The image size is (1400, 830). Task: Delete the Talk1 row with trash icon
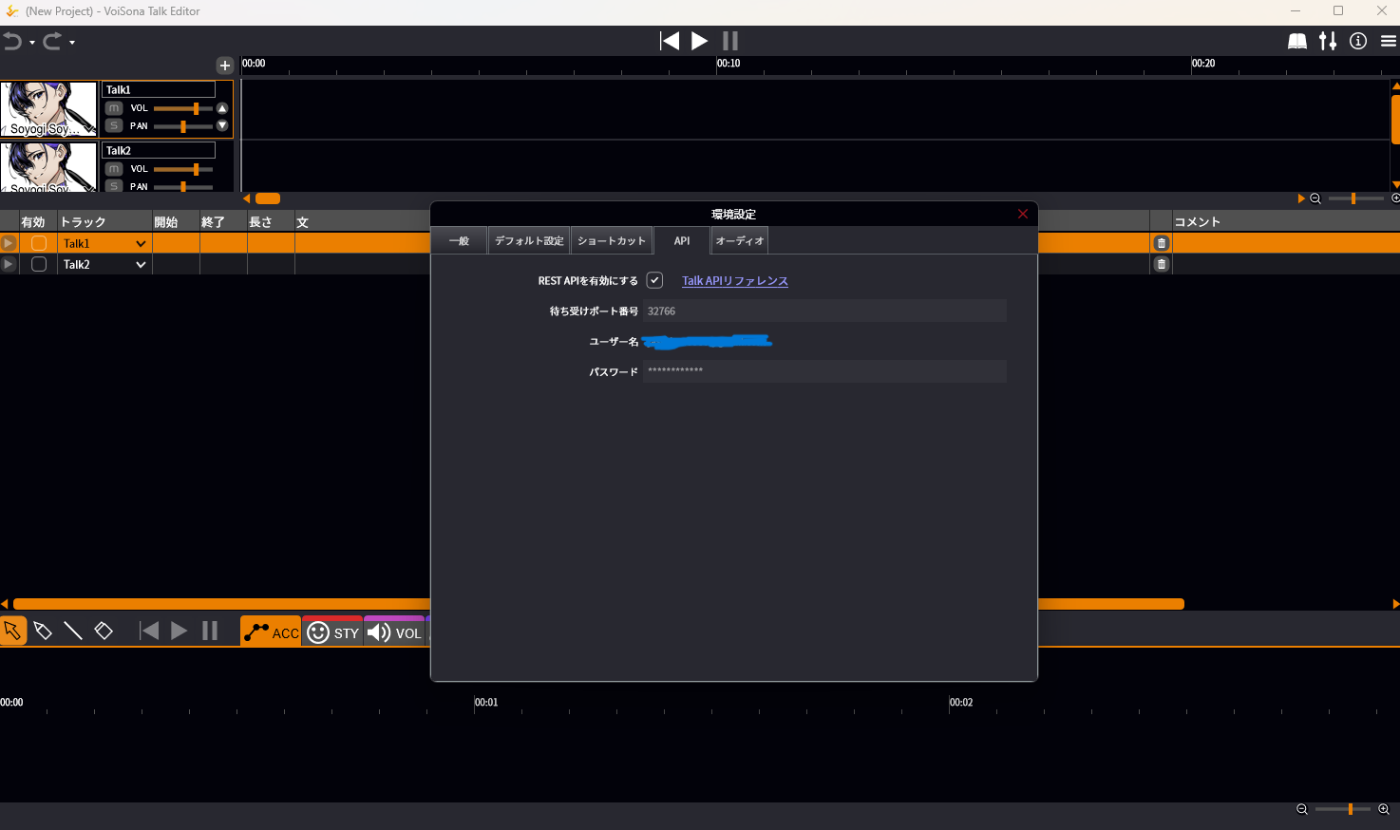(1161, 243)
